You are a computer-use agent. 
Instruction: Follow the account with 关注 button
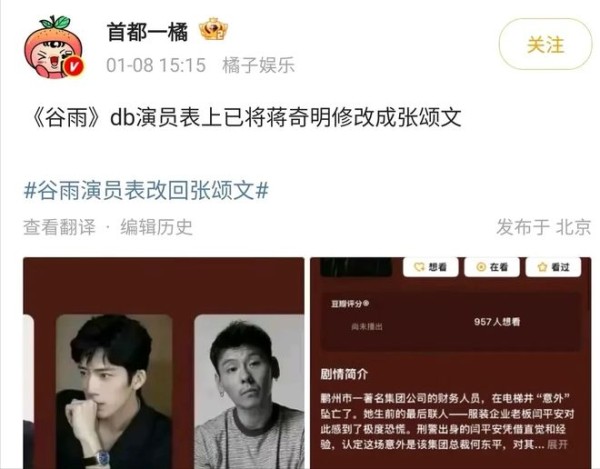[x=545, y=44]
